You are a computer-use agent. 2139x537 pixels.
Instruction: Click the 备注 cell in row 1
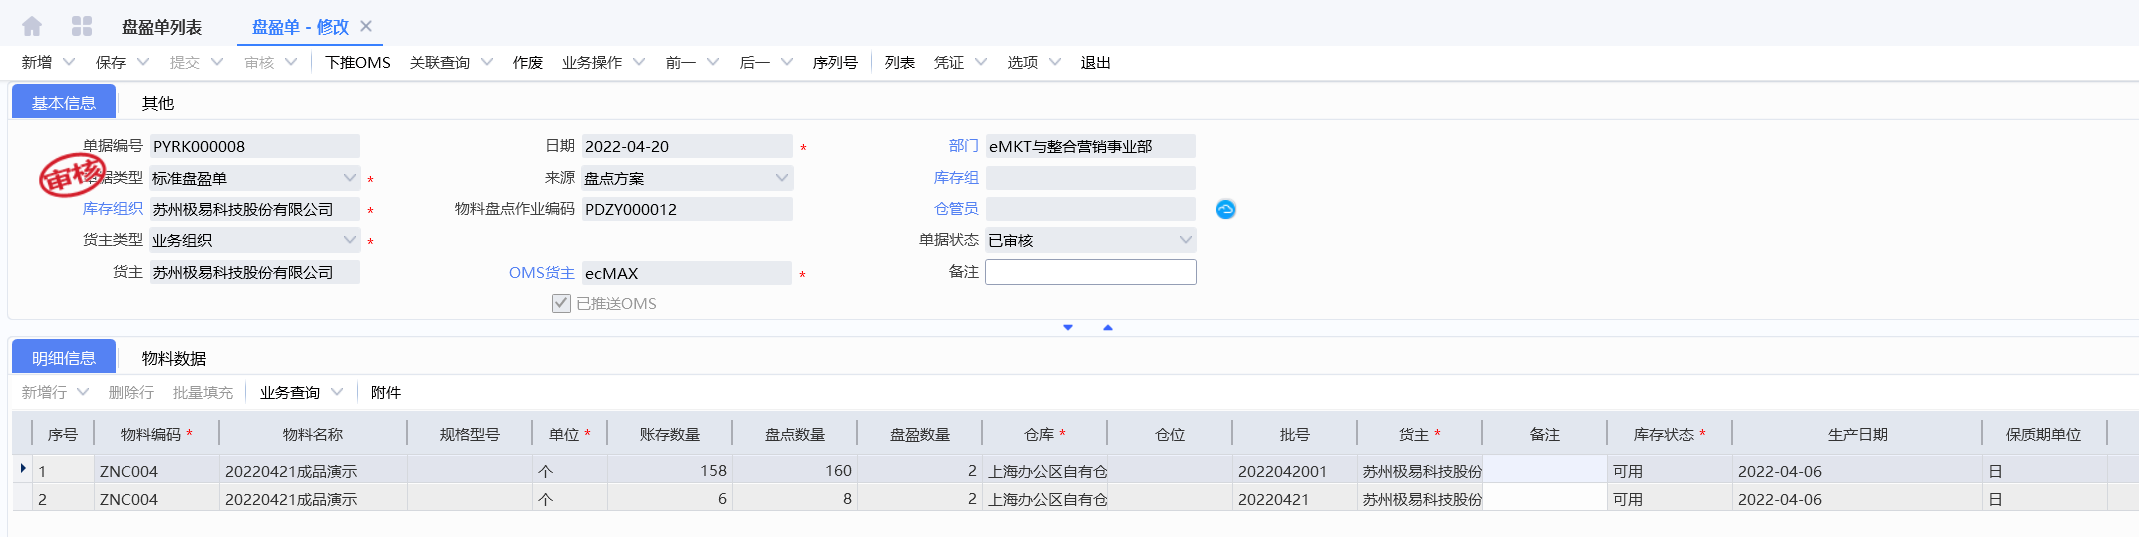pos(1545,470)
